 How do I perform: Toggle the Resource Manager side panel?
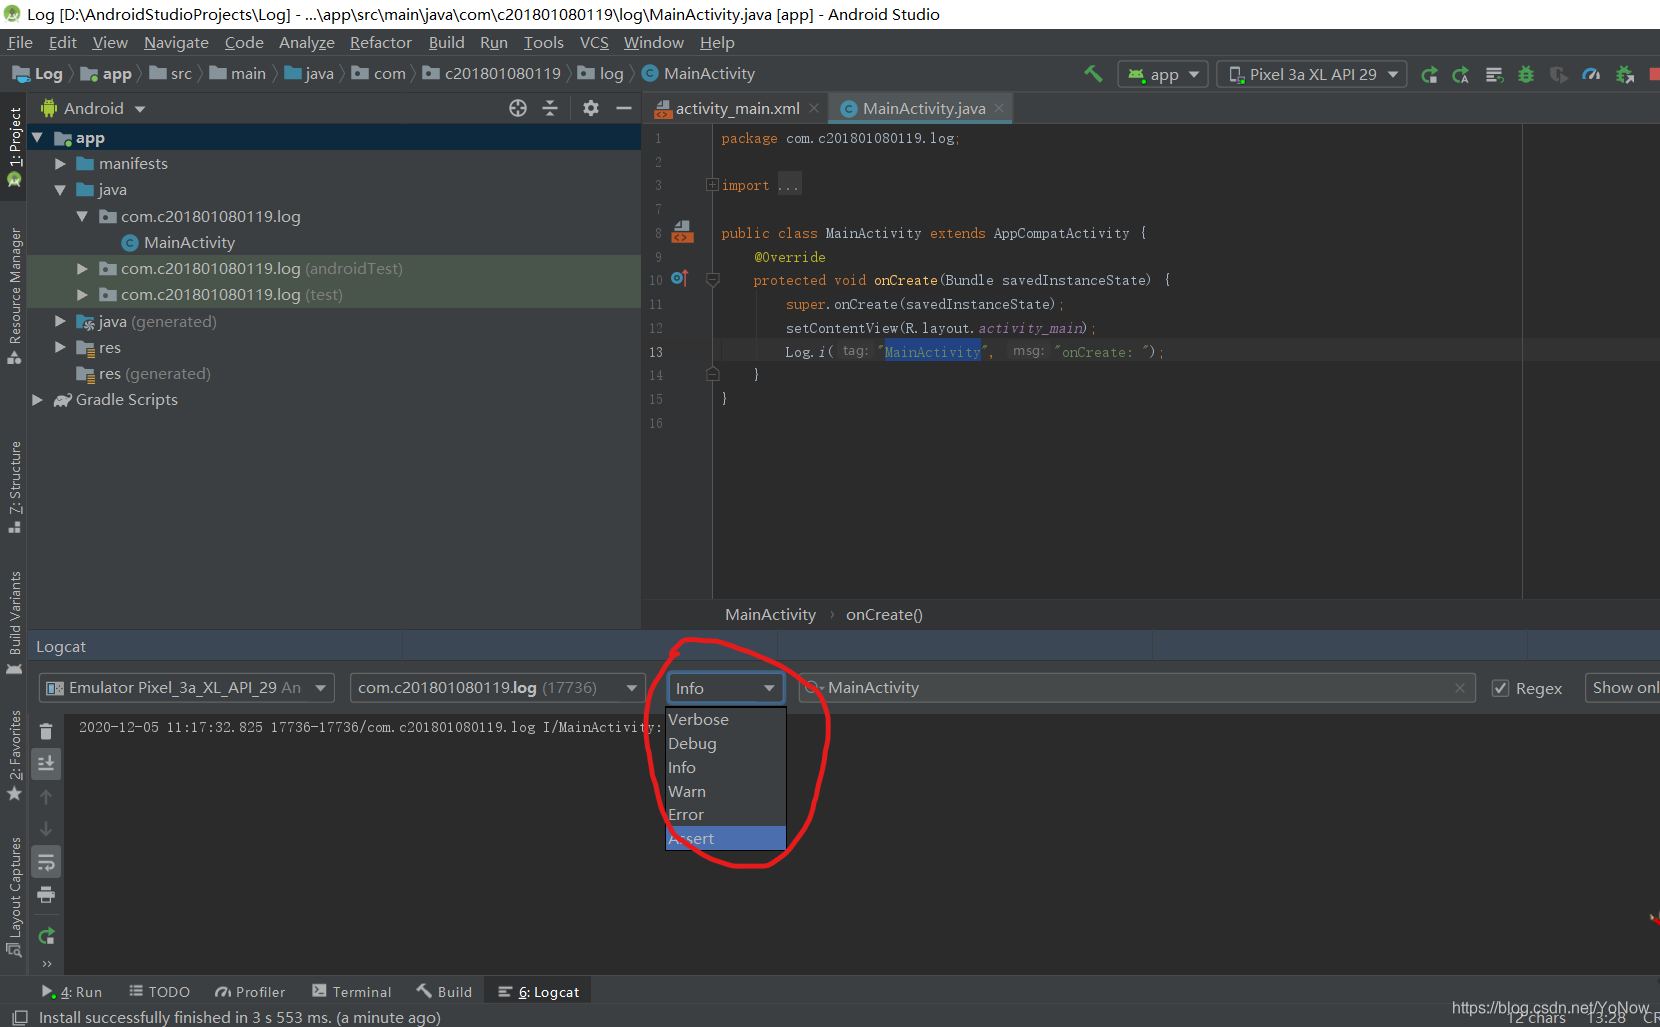14,296
